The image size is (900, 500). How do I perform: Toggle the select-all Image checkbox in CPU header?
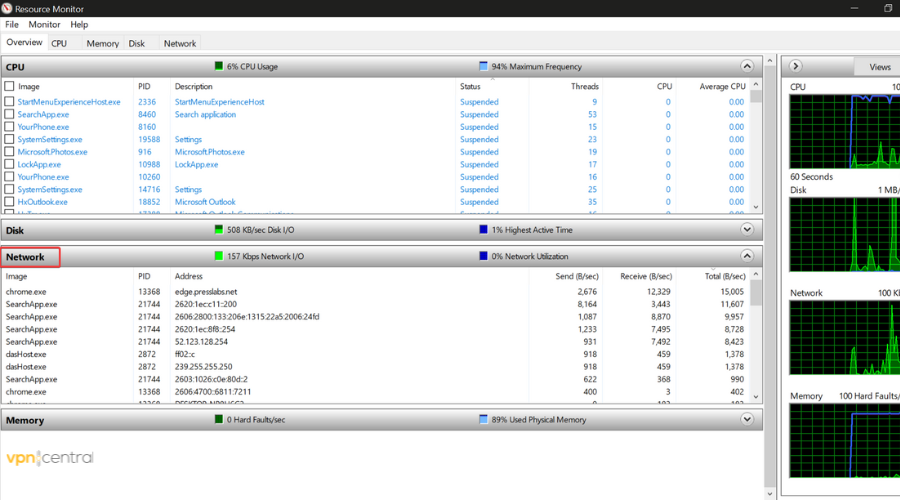coord(10,87)
